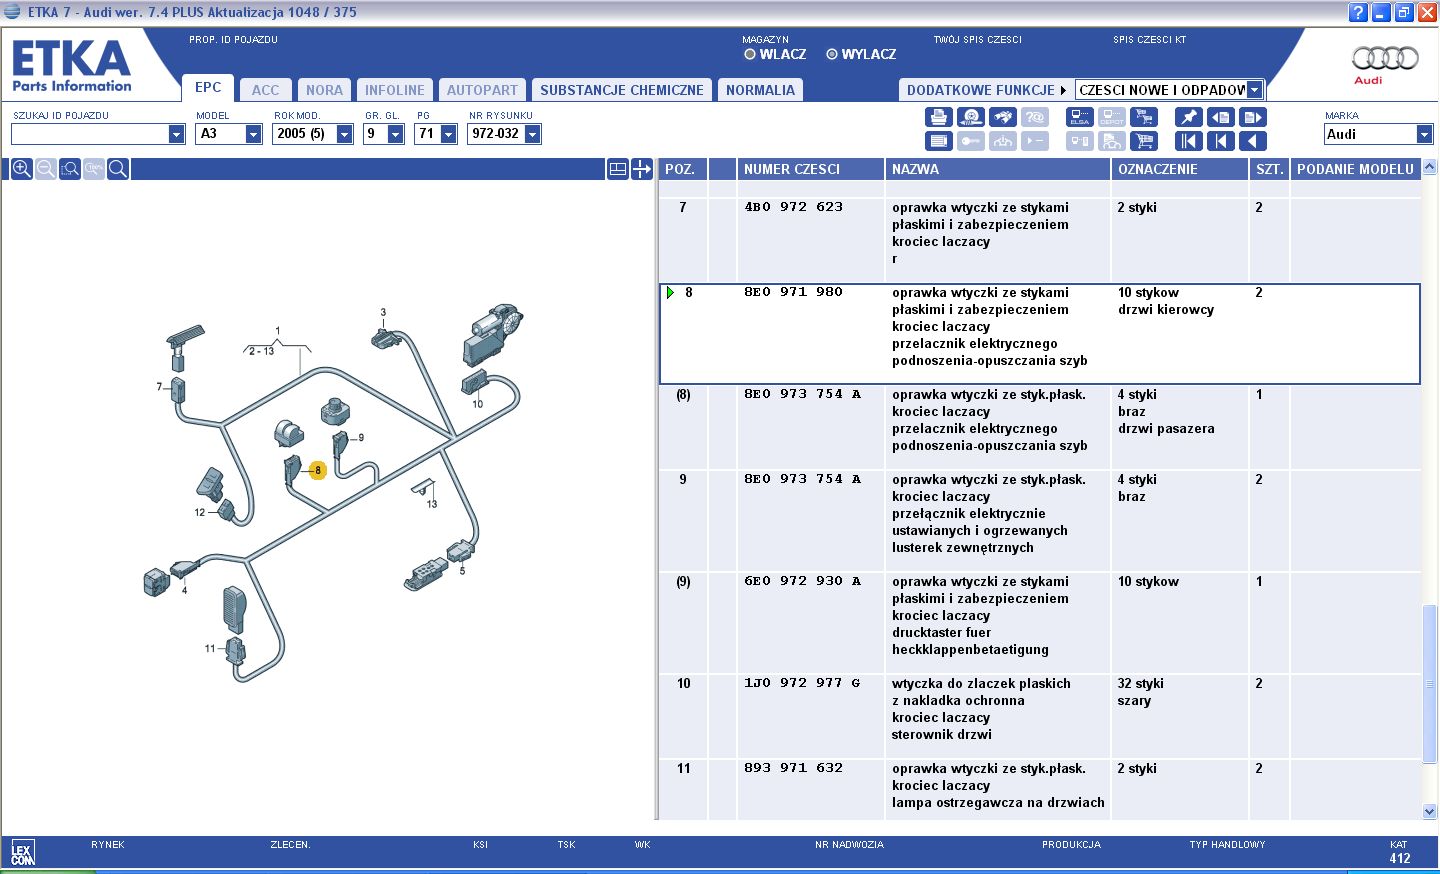Click the LEX CON logo icon

pos(22,853)
